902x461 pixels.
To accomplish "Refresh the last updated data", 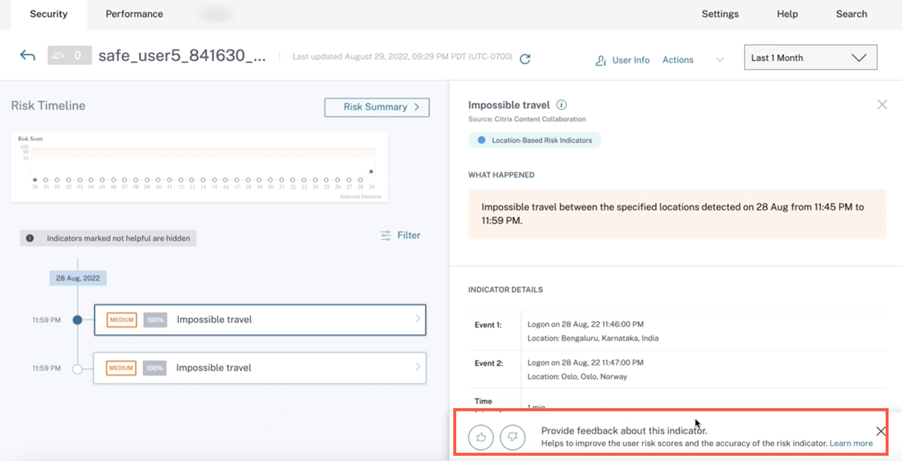I will [525, 59].
